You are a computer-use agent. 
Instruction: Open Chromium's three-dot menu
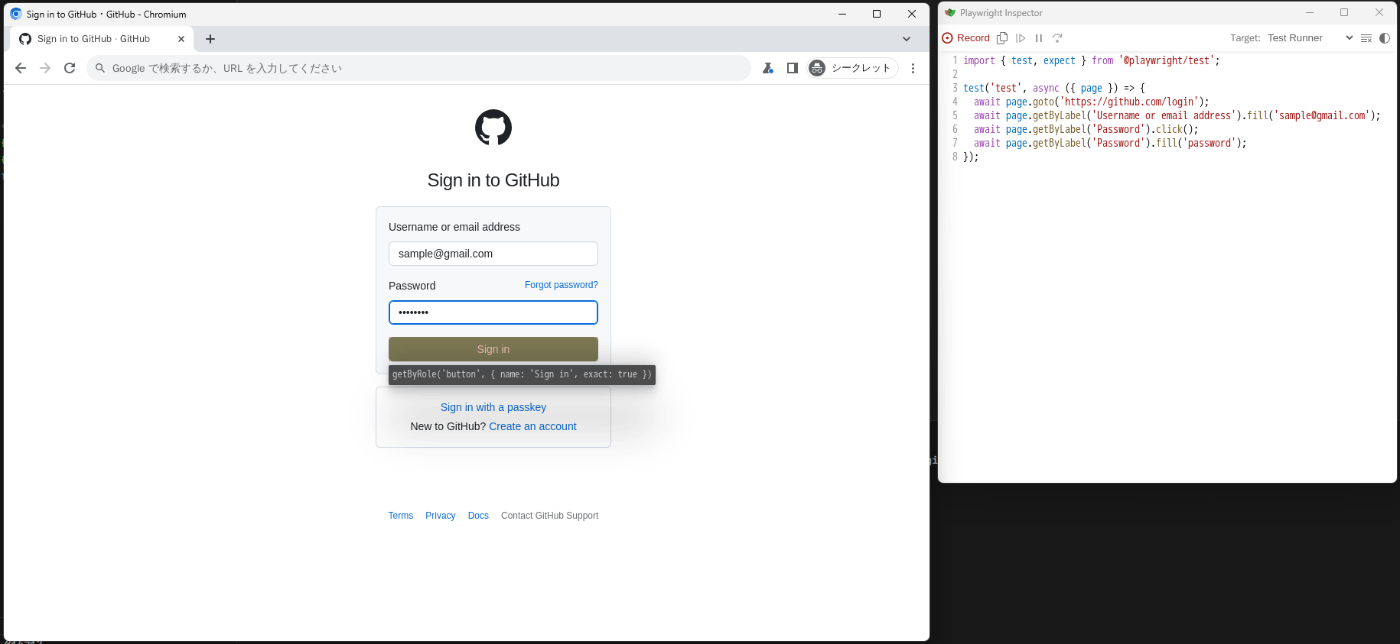[x=912, y=68]
